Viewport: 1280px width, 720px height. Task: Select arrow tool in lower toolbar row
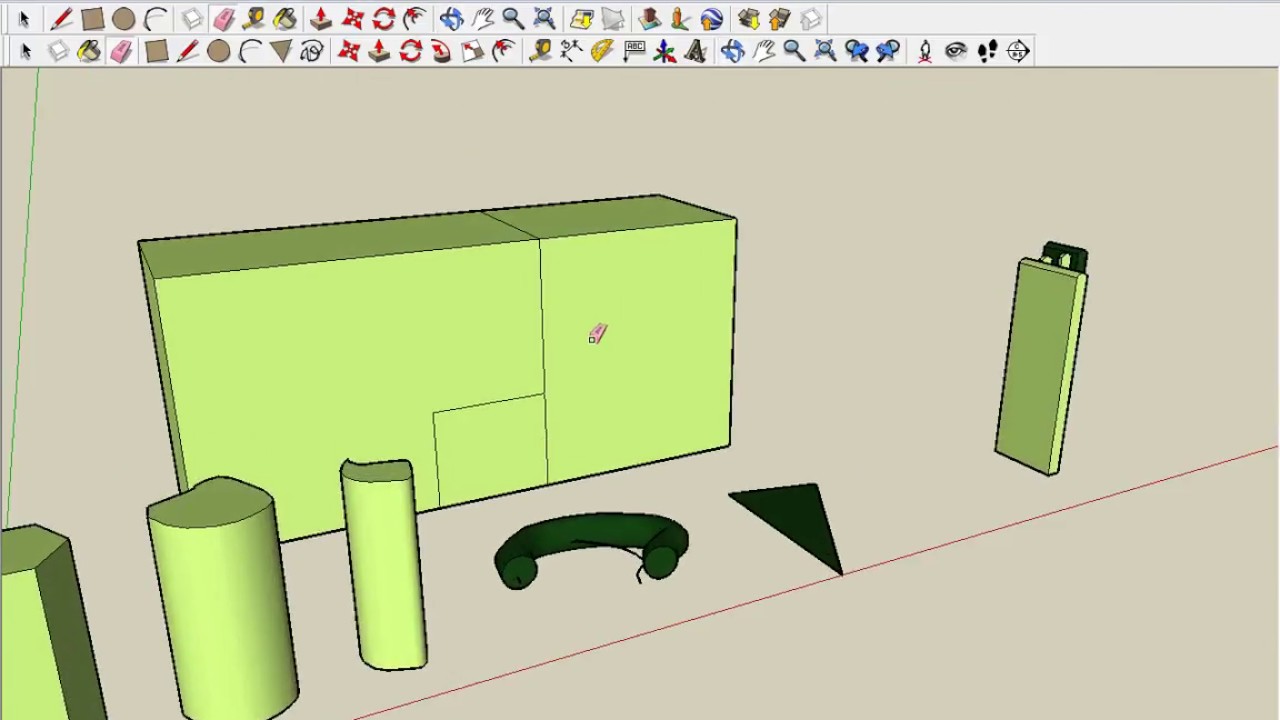point(26,51)
